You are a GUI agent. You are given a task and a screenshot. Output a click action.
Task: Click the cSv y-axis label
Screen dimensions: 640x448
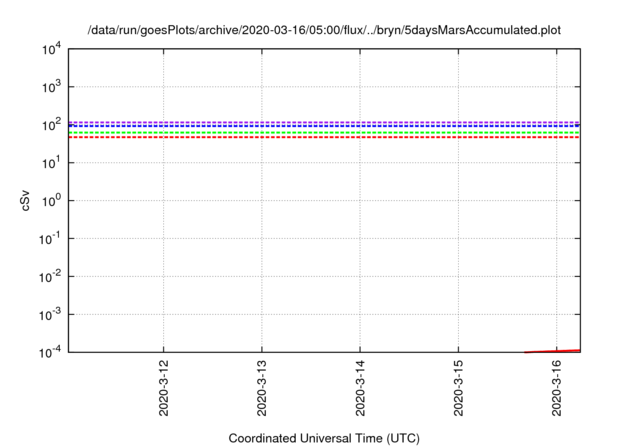[x=25, y=200]
